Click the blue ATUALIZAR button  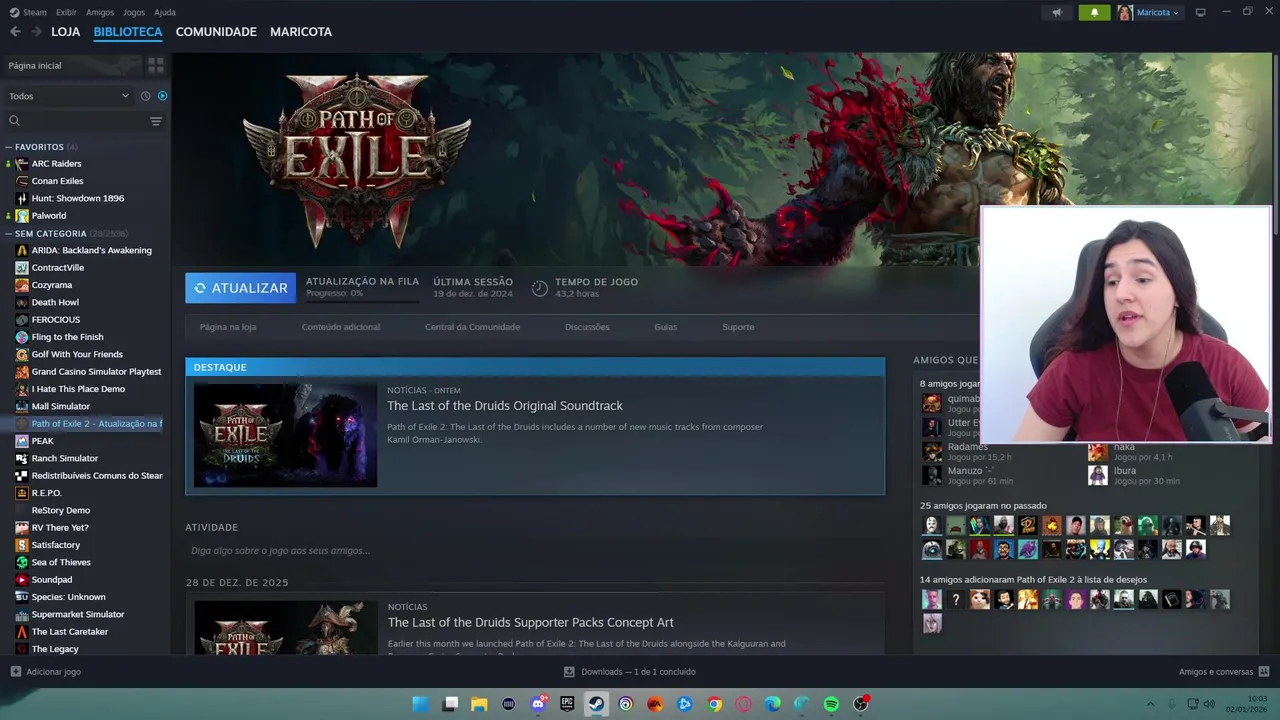pos(240,288)
